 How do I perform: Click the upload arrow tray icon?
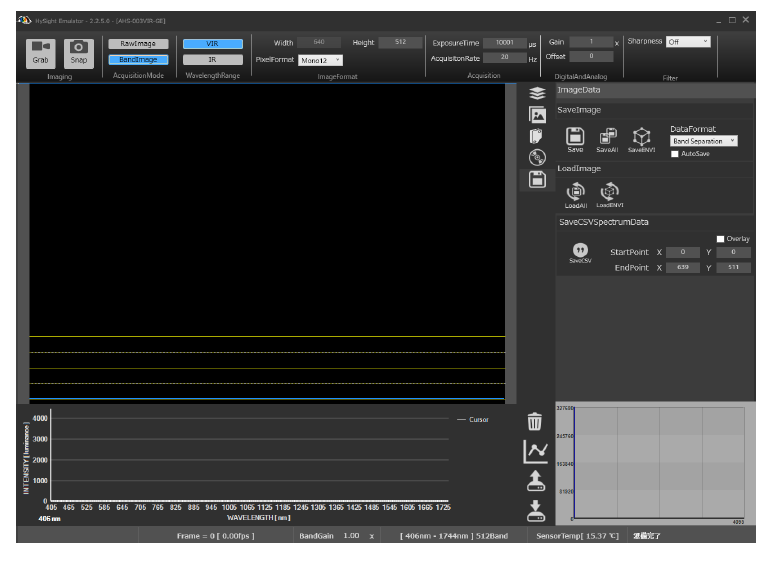(536, 481)
